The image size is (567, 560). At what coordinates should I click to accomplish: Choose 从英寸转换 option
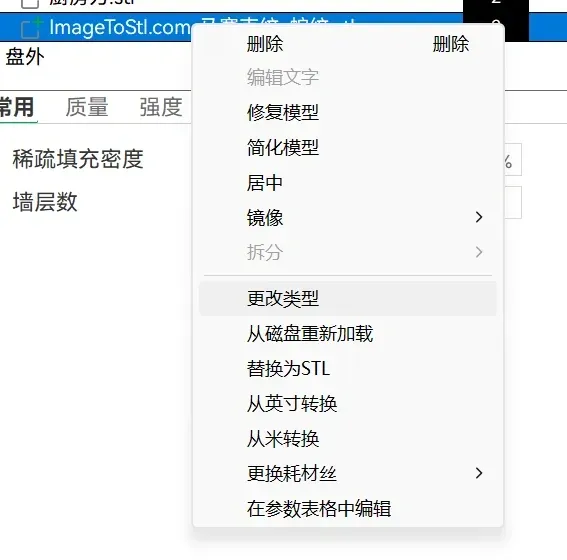pyautogui.click(x=348, y=403)
